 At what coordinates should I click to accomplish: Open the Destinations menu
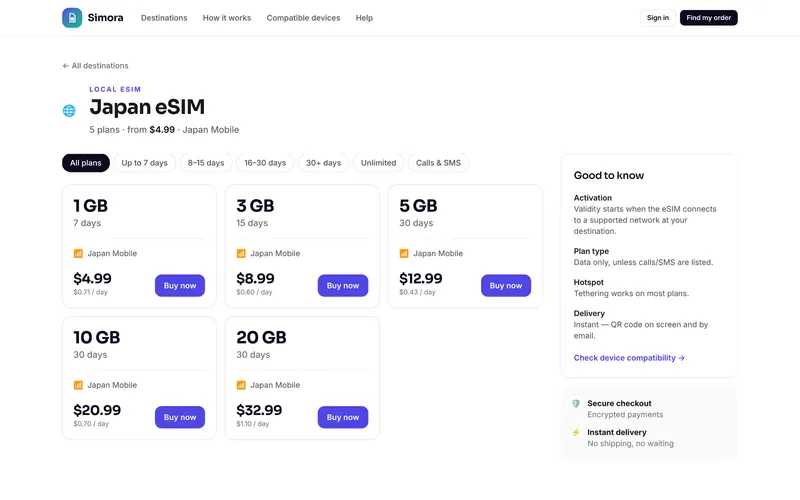[x=164, y=18]
